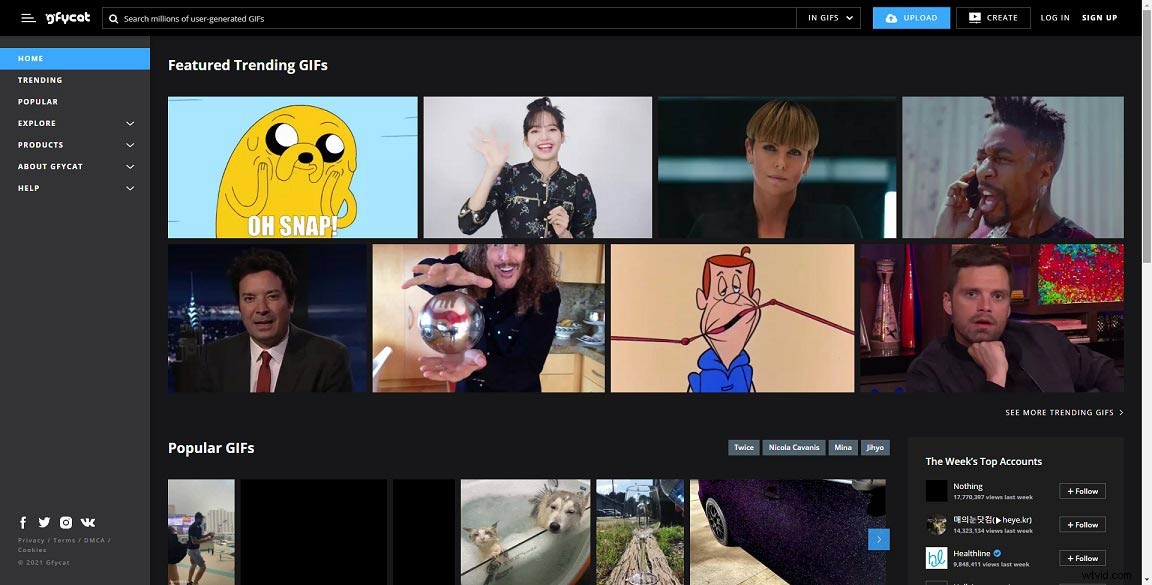Image resolution: width=1152 pixels, height=585 pixels.
Task: Click the carousel right arrow
Action: click(878, 538)
